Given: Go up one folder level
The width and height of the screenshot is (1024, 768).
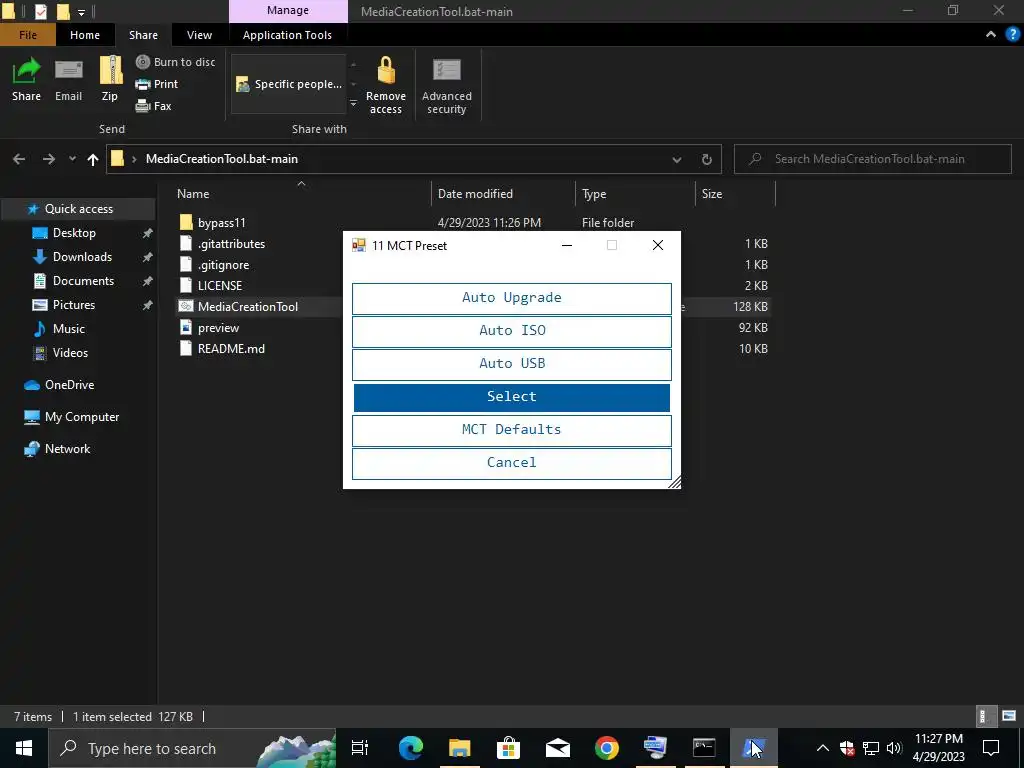Looking at the screenshot, I should tap(93, 159).
